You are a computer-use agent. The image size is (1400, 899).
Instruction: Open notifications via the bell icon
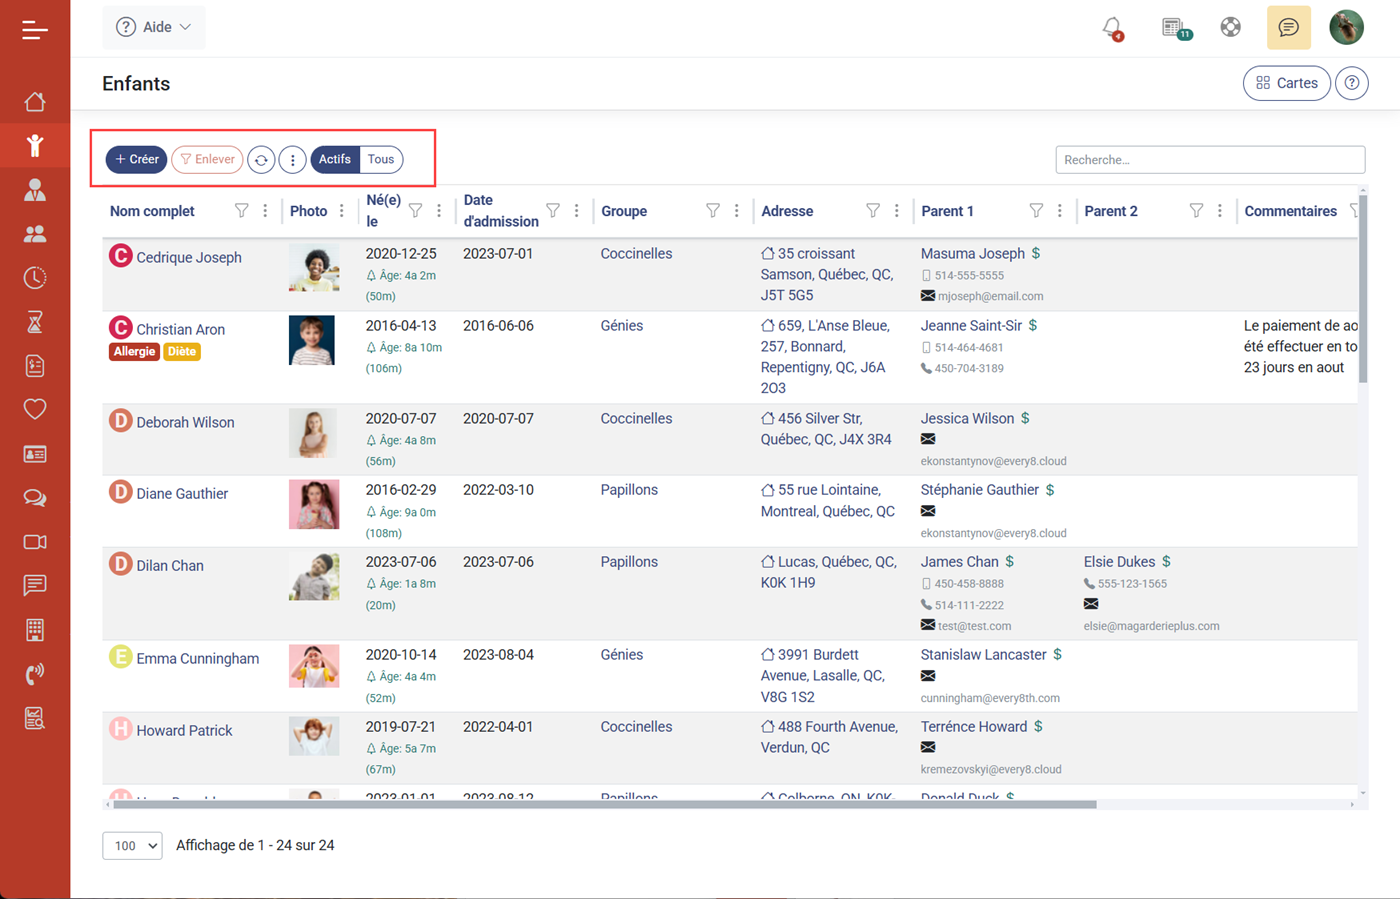click(1112, 27)
